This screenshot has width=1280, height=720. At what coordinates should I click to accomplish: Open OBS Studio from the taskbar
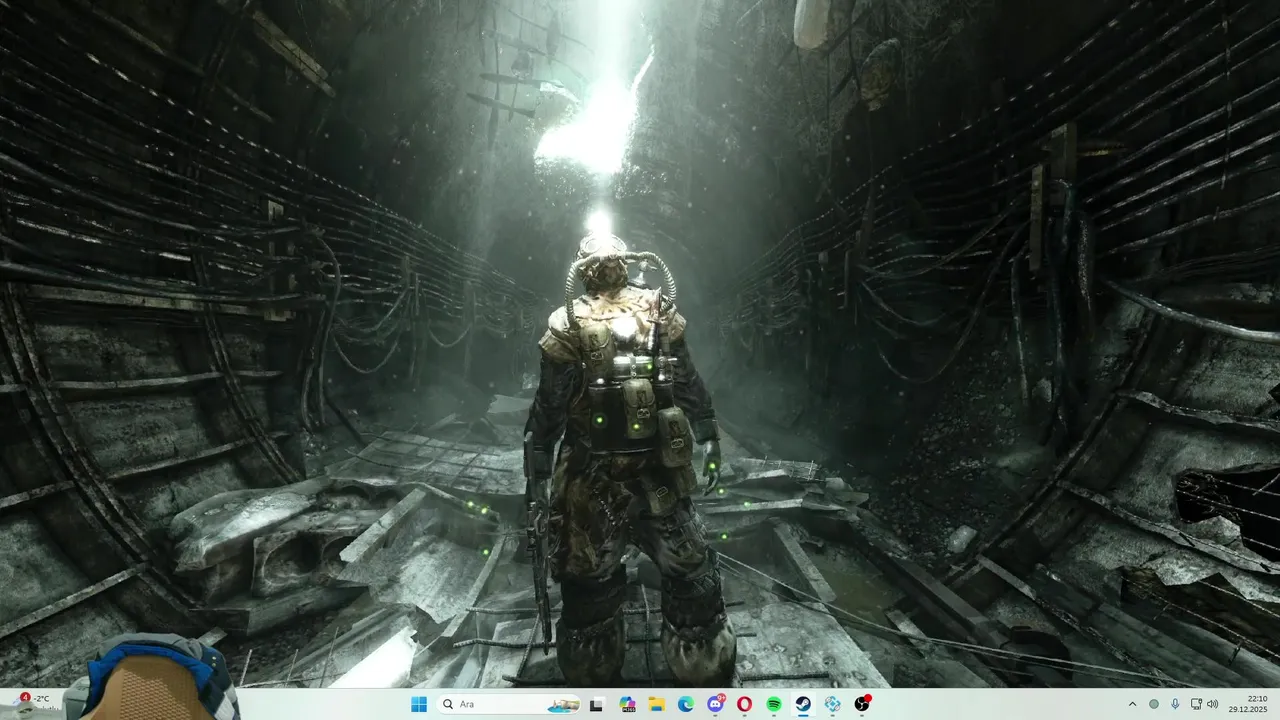click(x=862, y=704)
